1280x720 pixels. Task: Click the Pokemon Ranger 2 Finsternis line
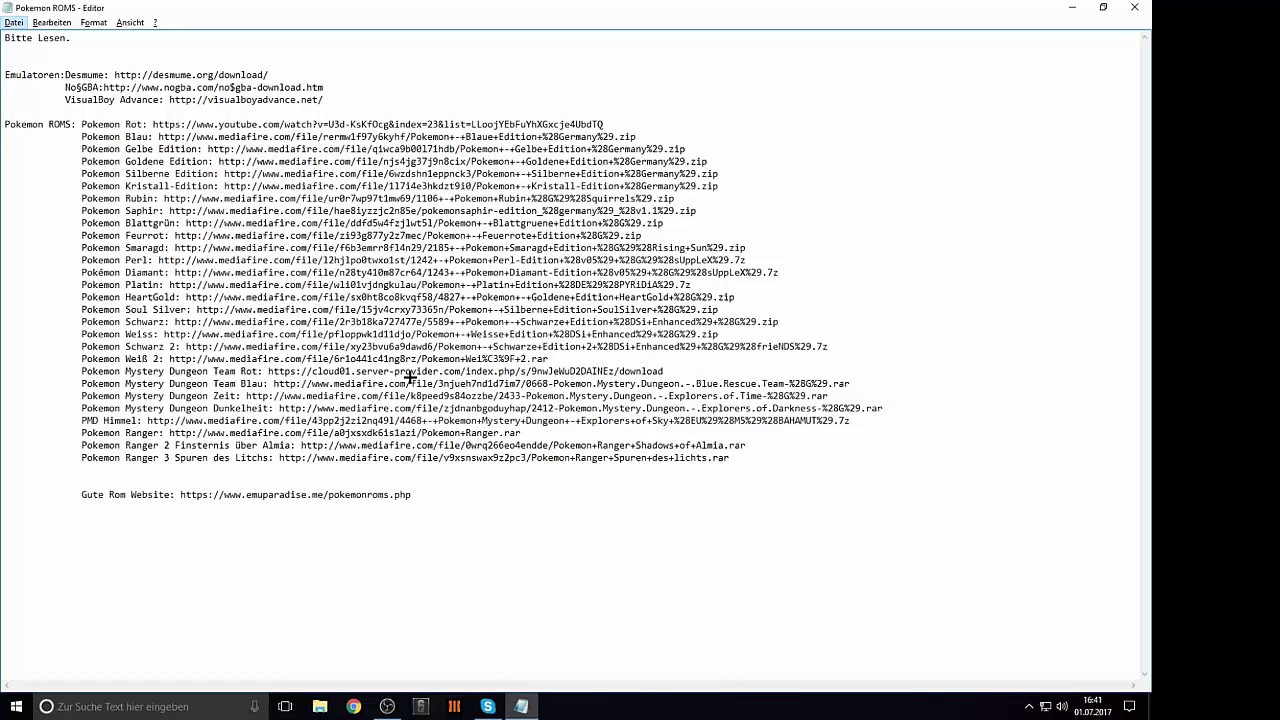(413, 445)
